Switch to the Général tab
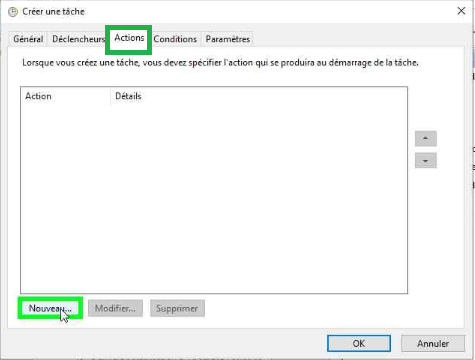 tap(28, 39)
